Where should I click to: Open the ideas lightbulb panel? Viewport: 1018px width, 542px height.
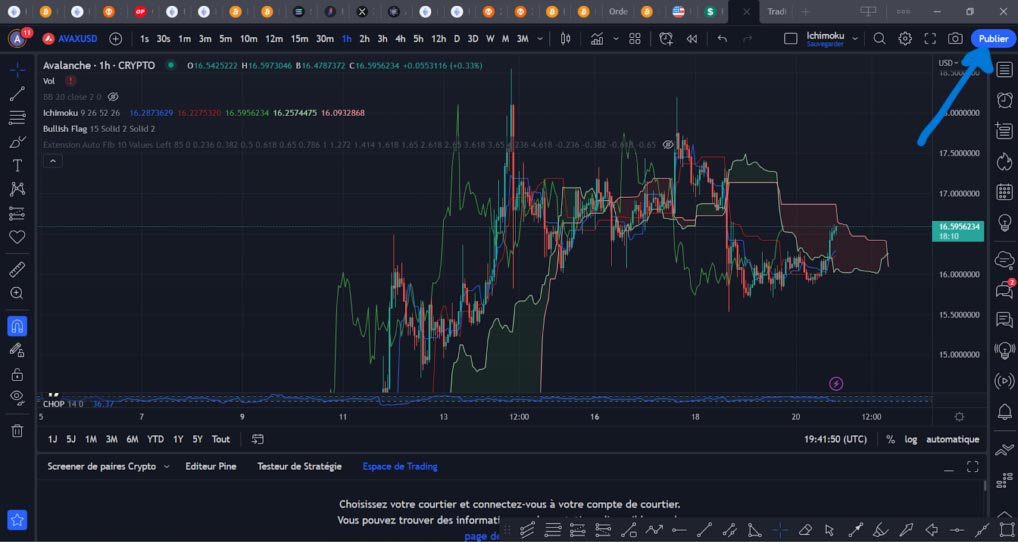point(1004,222)
